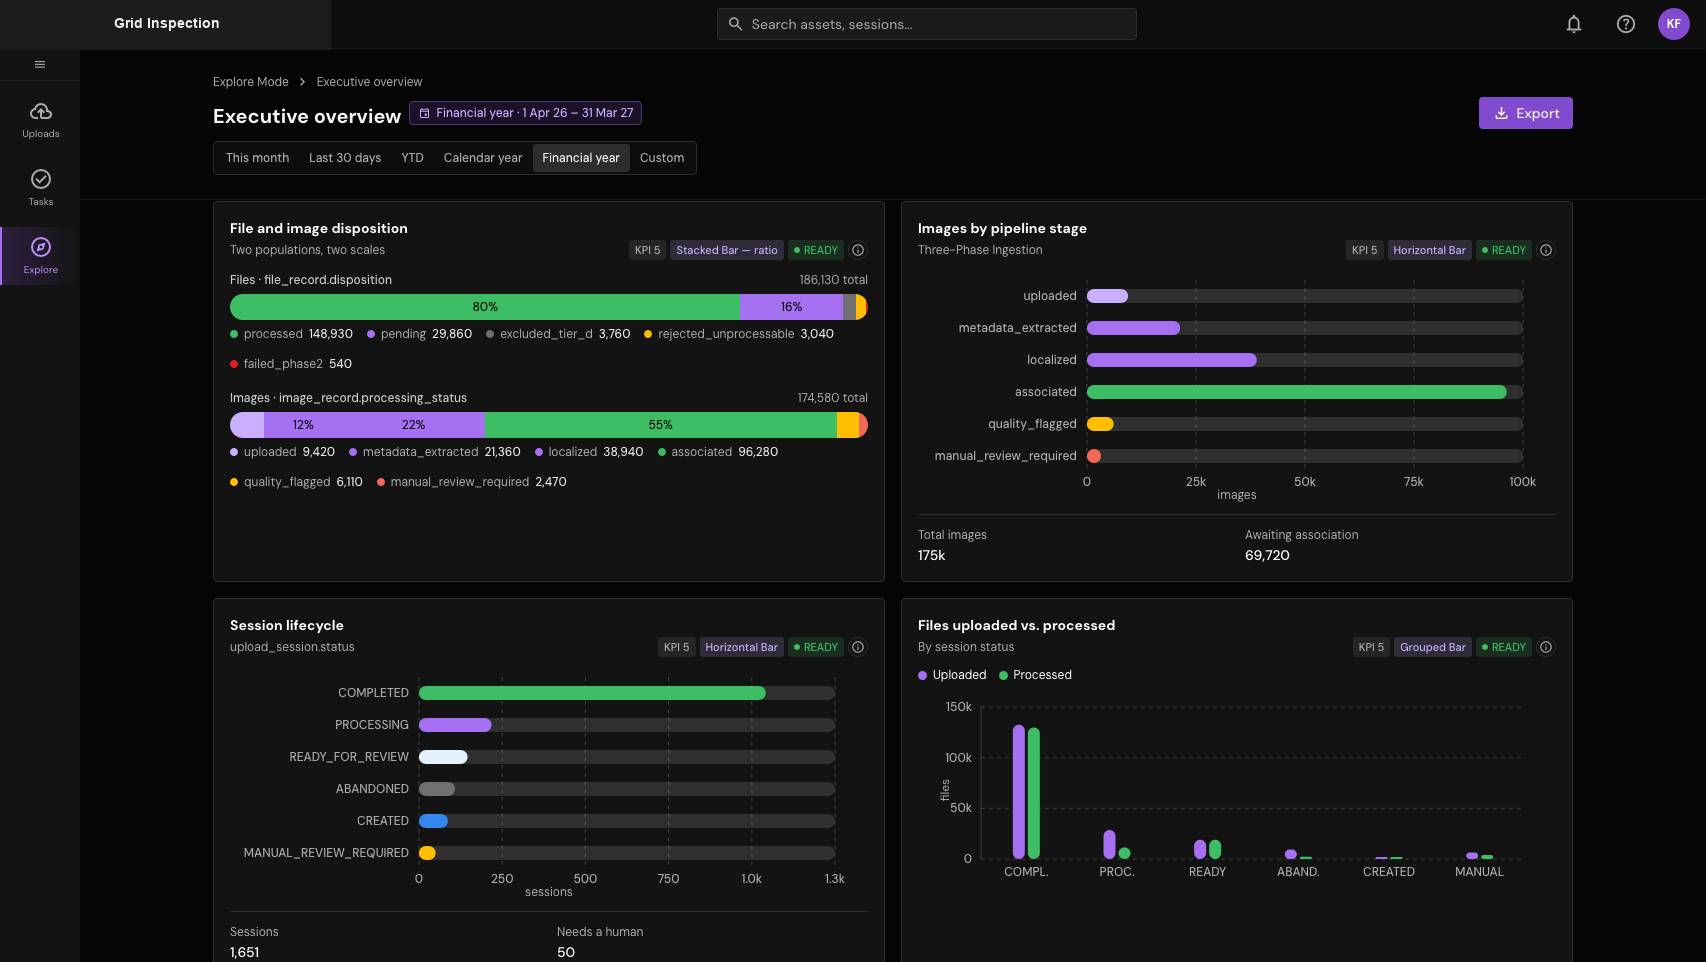Click the Grid Inspection app title
The image size is (1706, 962).
coord(166,23)
